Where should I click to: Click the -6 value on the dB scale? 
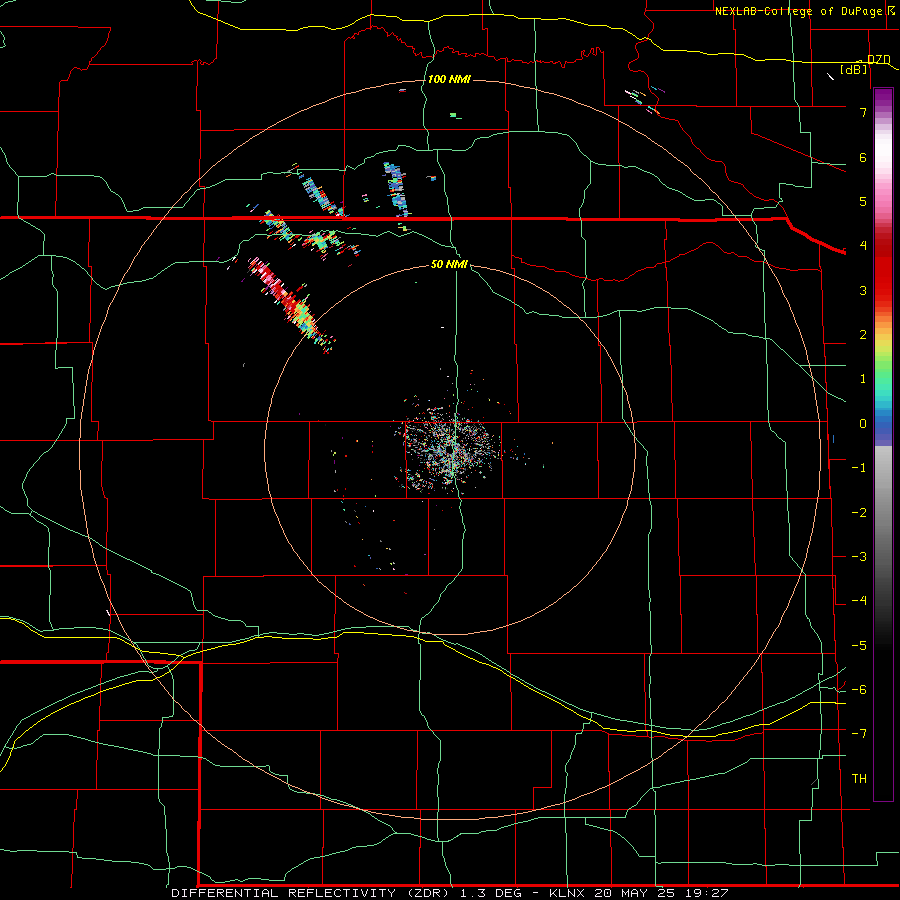click(x=859, y=690)
